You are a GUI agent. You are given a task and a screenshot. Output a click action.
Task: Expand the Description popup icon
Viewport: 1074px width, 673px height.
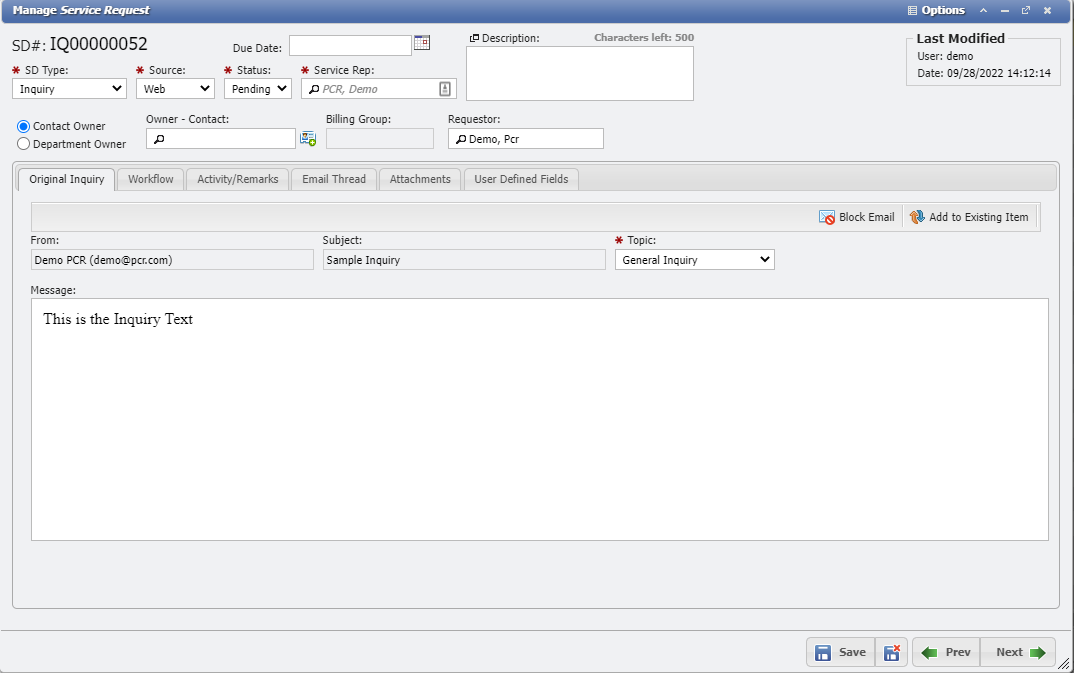[474, 38]
